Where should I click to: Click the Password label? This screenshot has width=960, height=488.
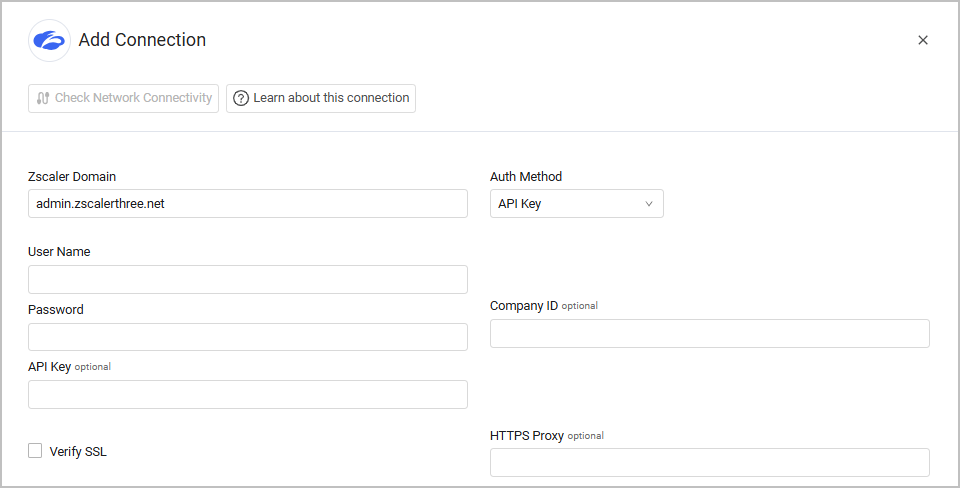(56, 309)
